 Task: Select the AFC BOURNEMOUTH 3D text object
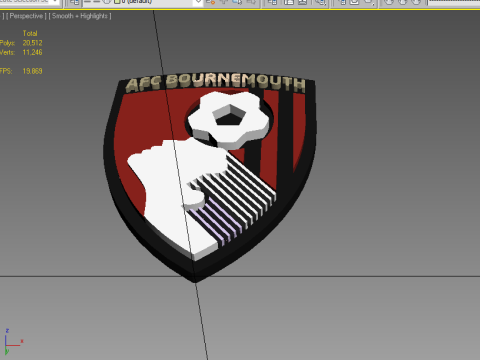(215, 83)
